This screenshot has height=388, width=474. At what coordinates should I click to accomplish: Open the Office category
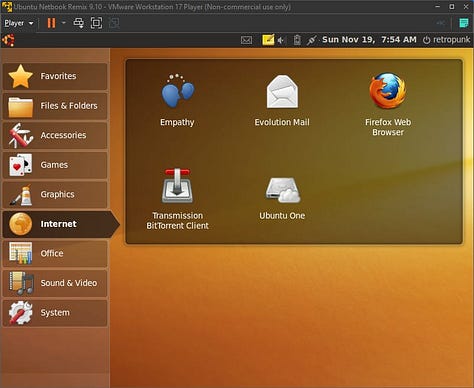(x=55, y=254)
